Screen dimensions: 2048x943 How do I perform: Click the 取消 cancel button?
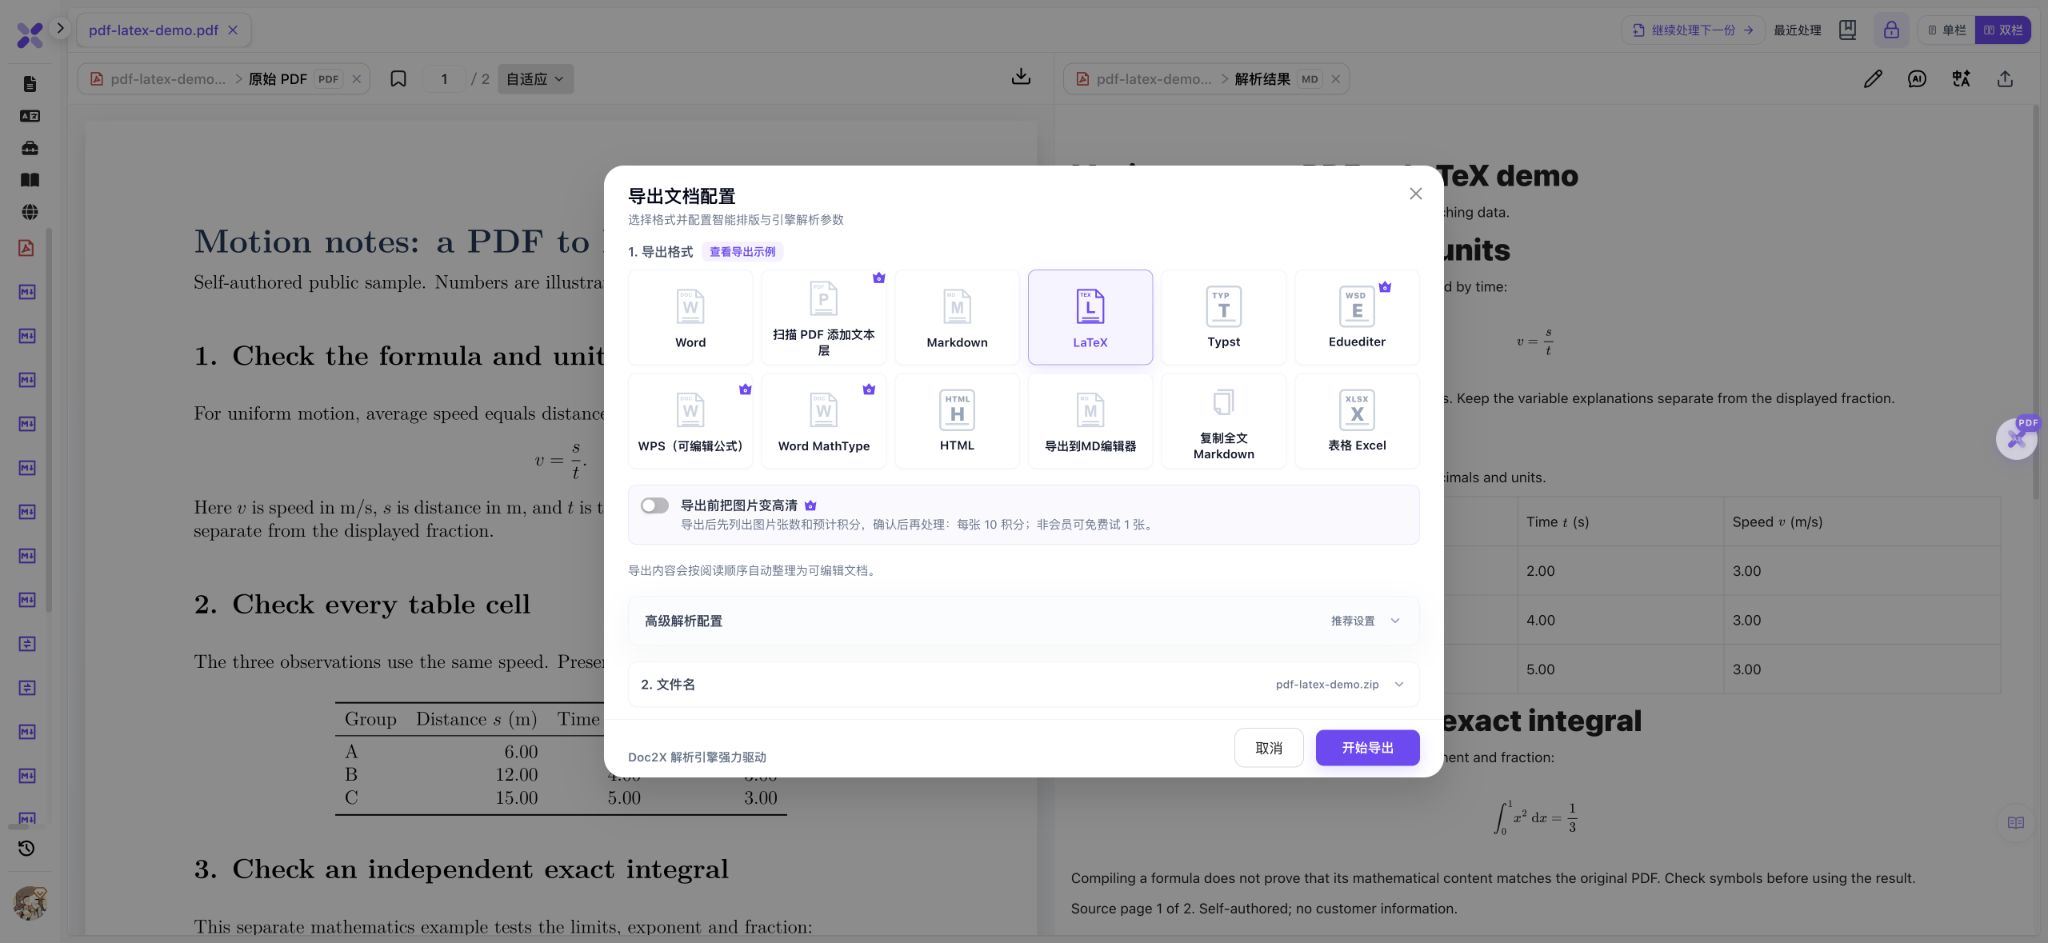click(x=1268, y=748)
